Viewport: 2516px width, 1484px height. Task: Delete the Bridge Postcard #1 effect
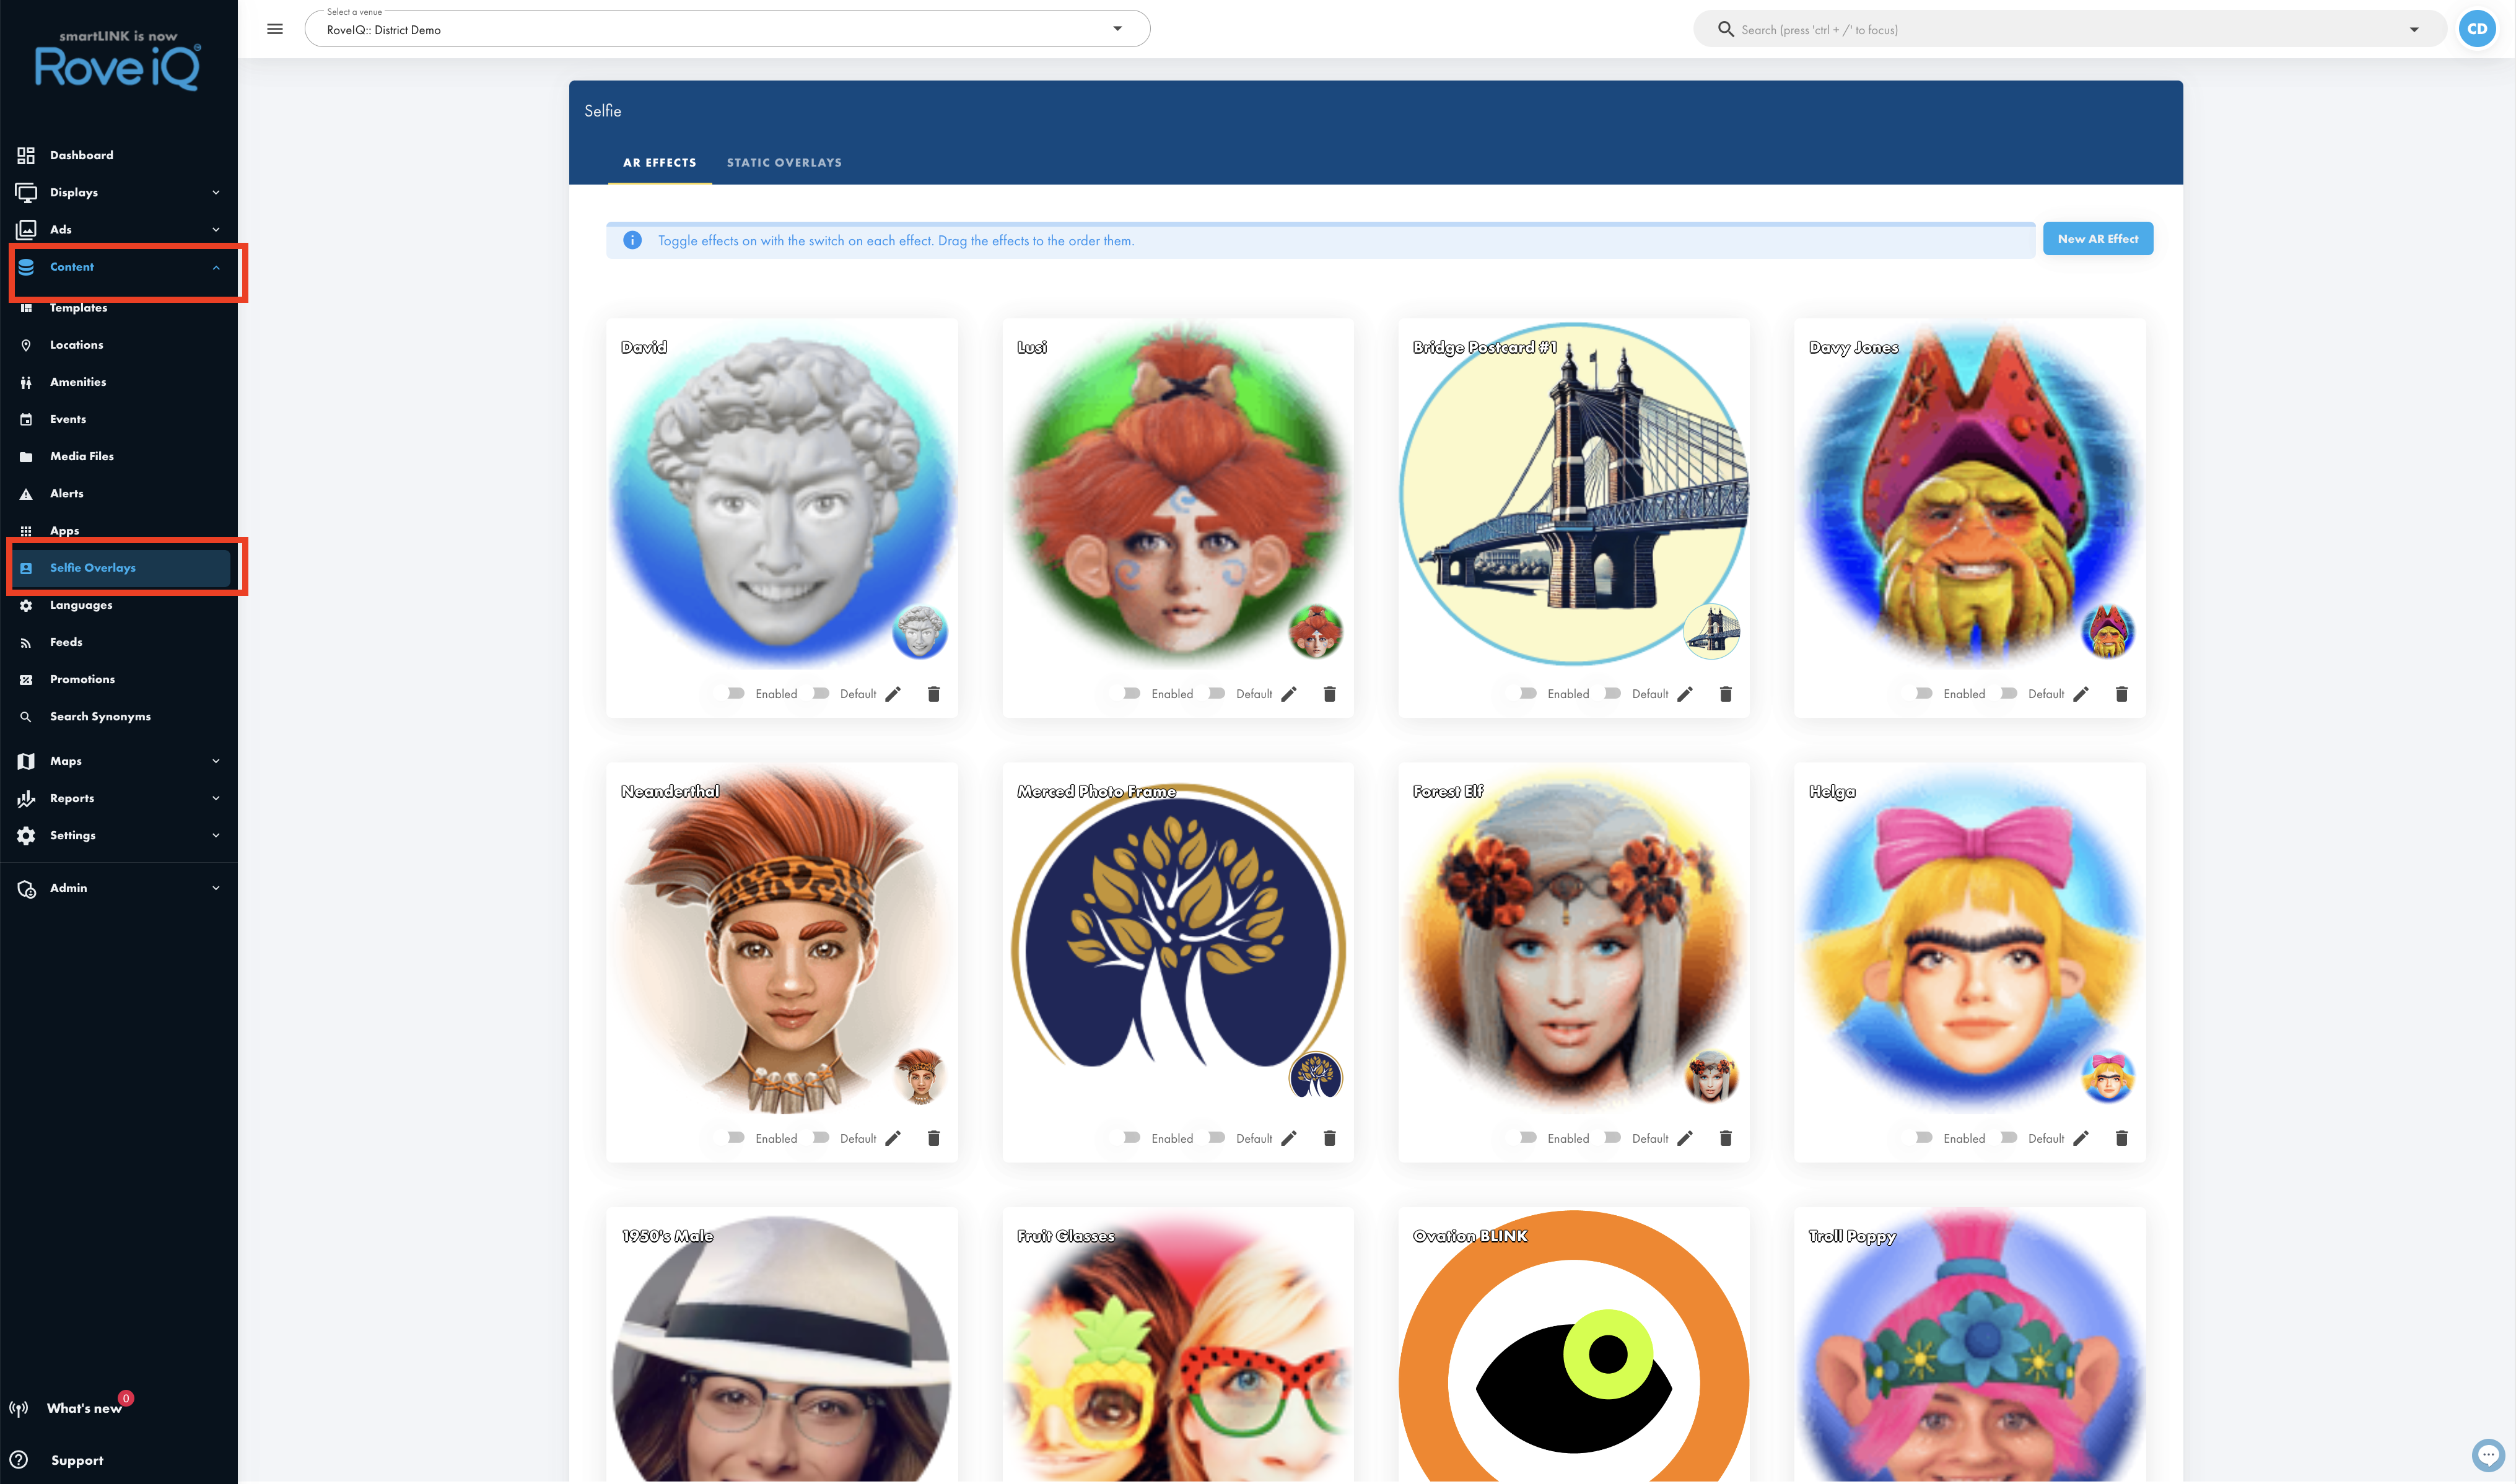[1725, 694]
